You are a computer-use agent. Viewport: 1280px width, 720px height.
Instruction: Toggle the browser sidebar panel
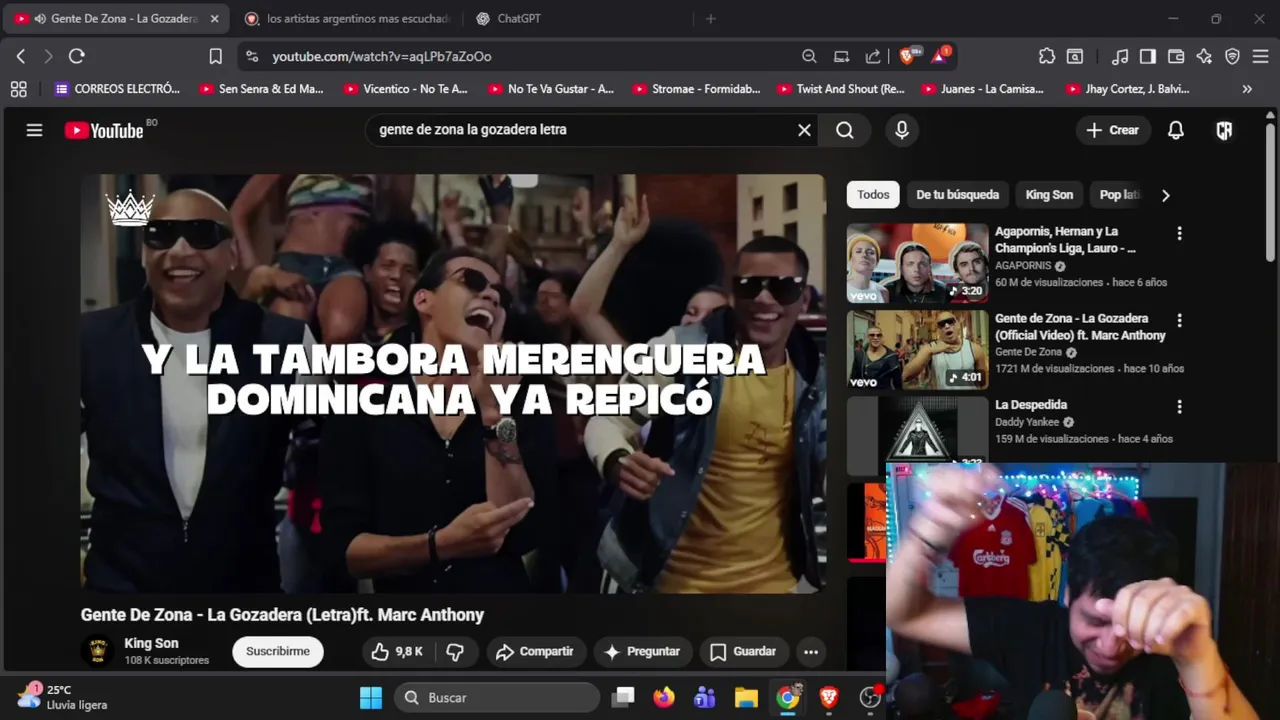click(1148, 57)
